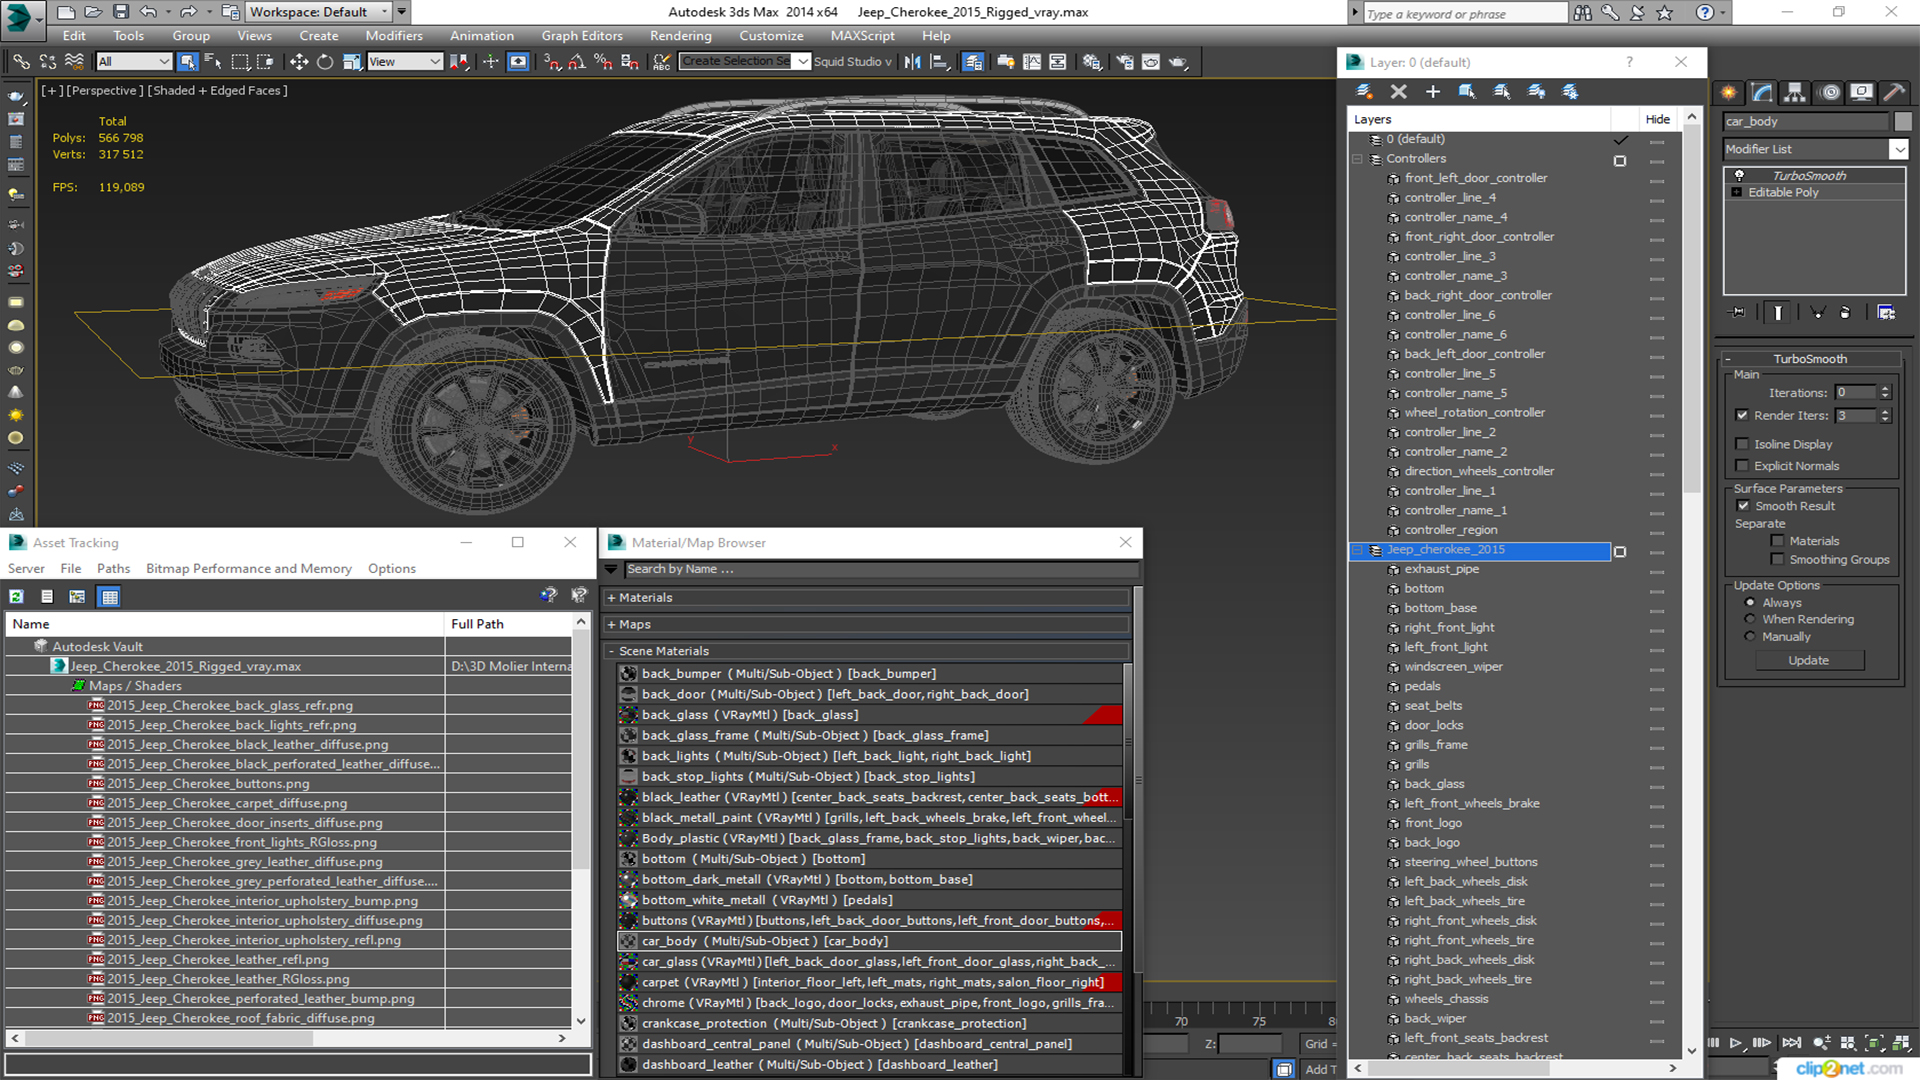Expand the Maps group in Material Browser
Screen dimensions: 1920x1080
pos(611,625)
